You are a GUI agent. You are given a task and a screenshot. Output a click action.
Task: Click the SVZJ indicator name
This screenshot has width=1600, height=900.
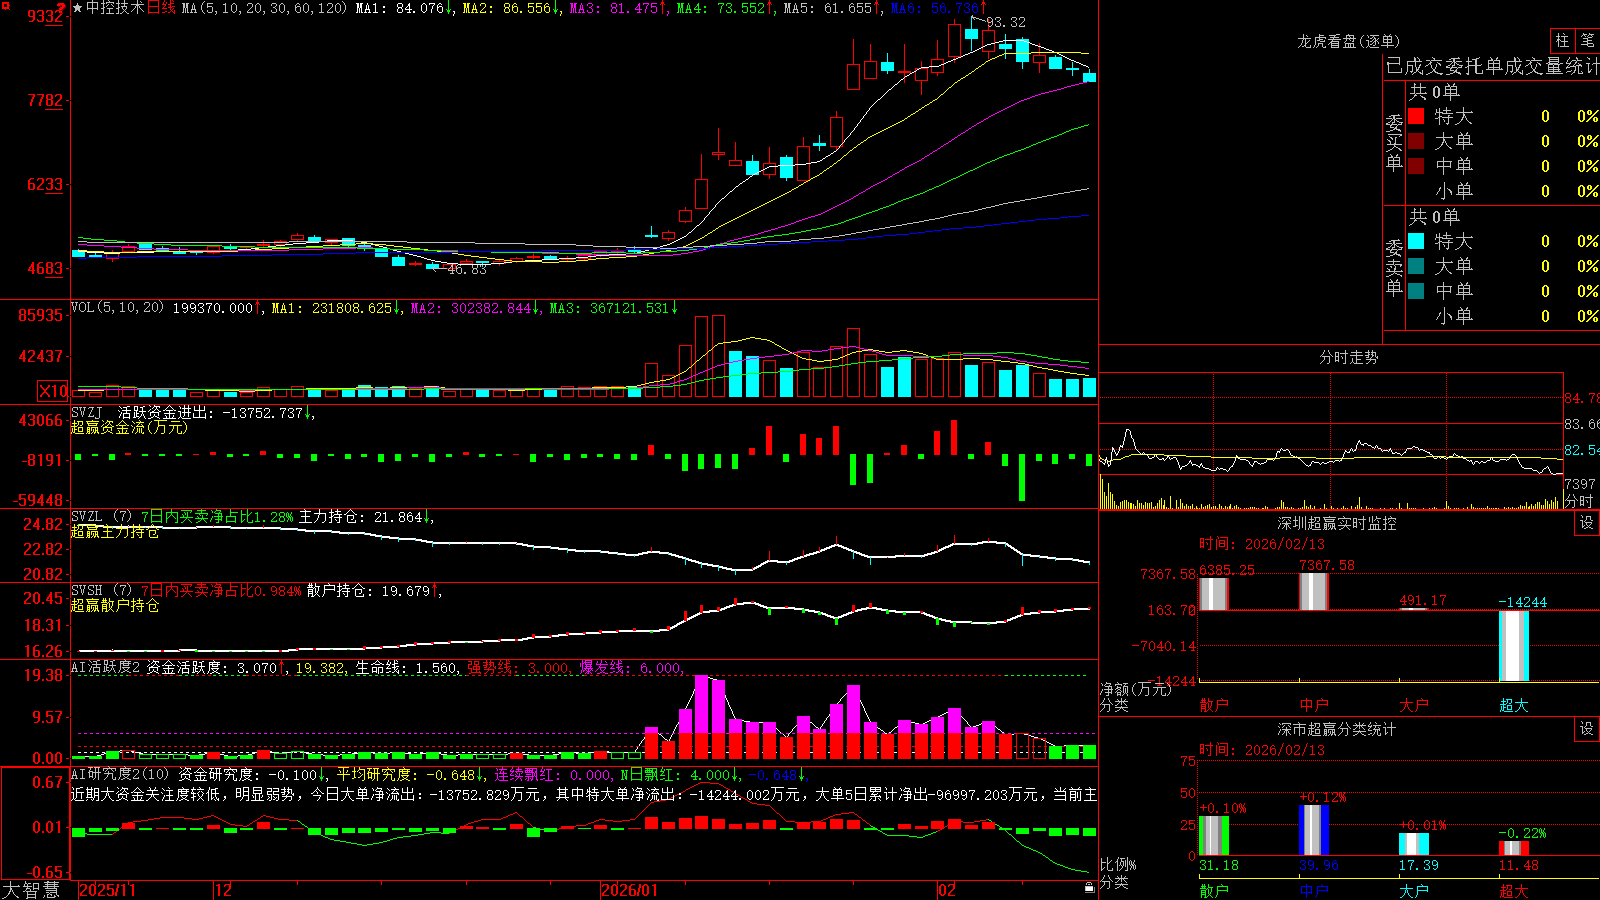click(87, 412)
